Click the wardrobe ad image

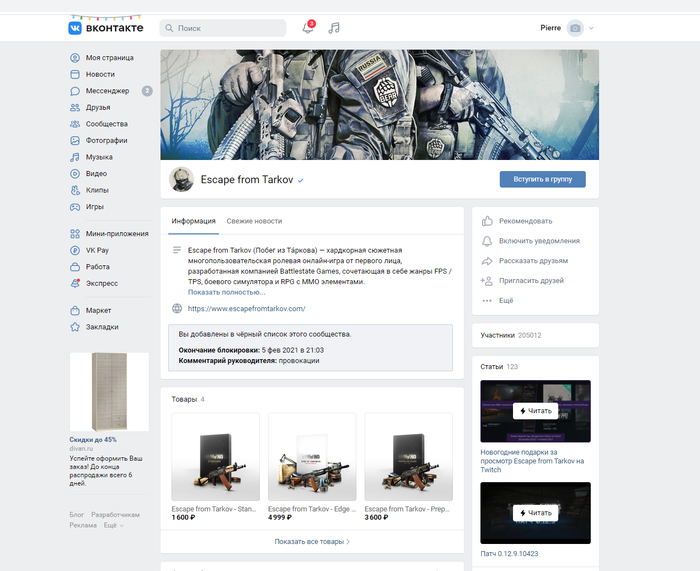coord(109,392)
